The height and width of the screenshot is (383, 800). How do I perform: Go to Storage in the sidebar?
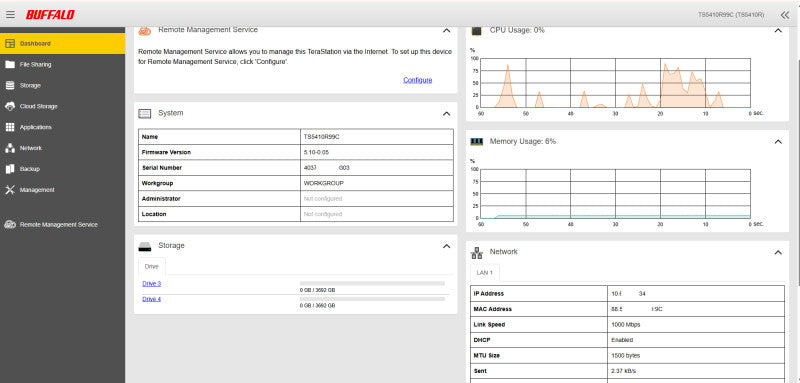[x=62, y=86]
